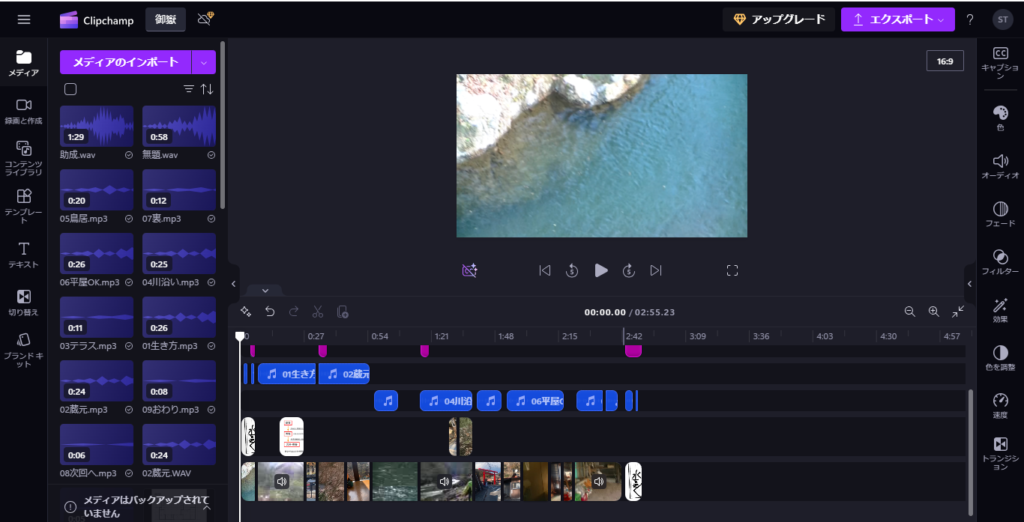The width and height of the screenshot is (1024, 522).
Task: Collapse the left media panel
Action: point(234,284)
